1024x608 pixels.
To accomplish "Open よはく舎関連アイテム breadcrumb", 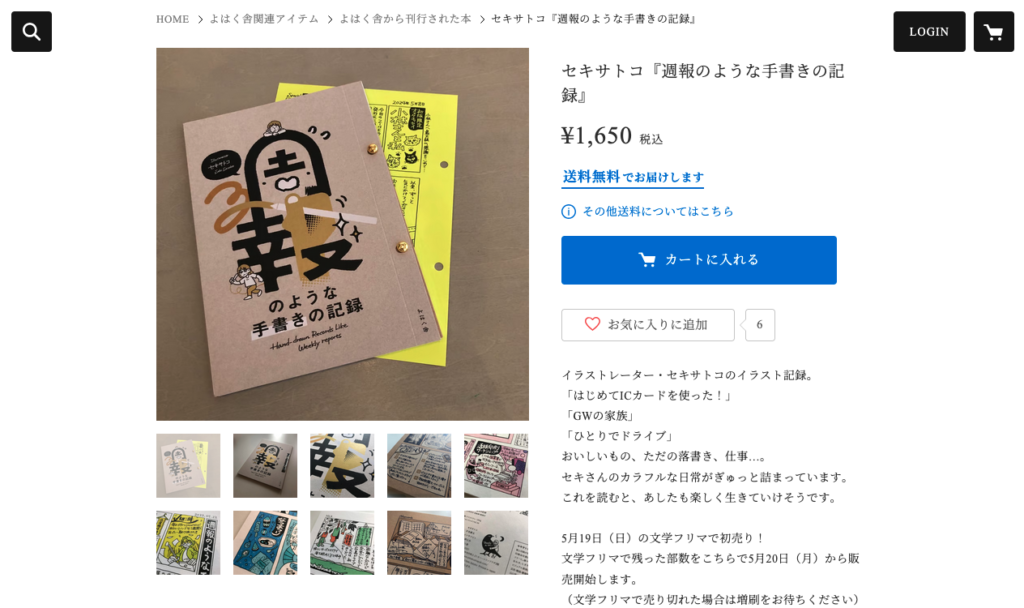I will (264, 19).
